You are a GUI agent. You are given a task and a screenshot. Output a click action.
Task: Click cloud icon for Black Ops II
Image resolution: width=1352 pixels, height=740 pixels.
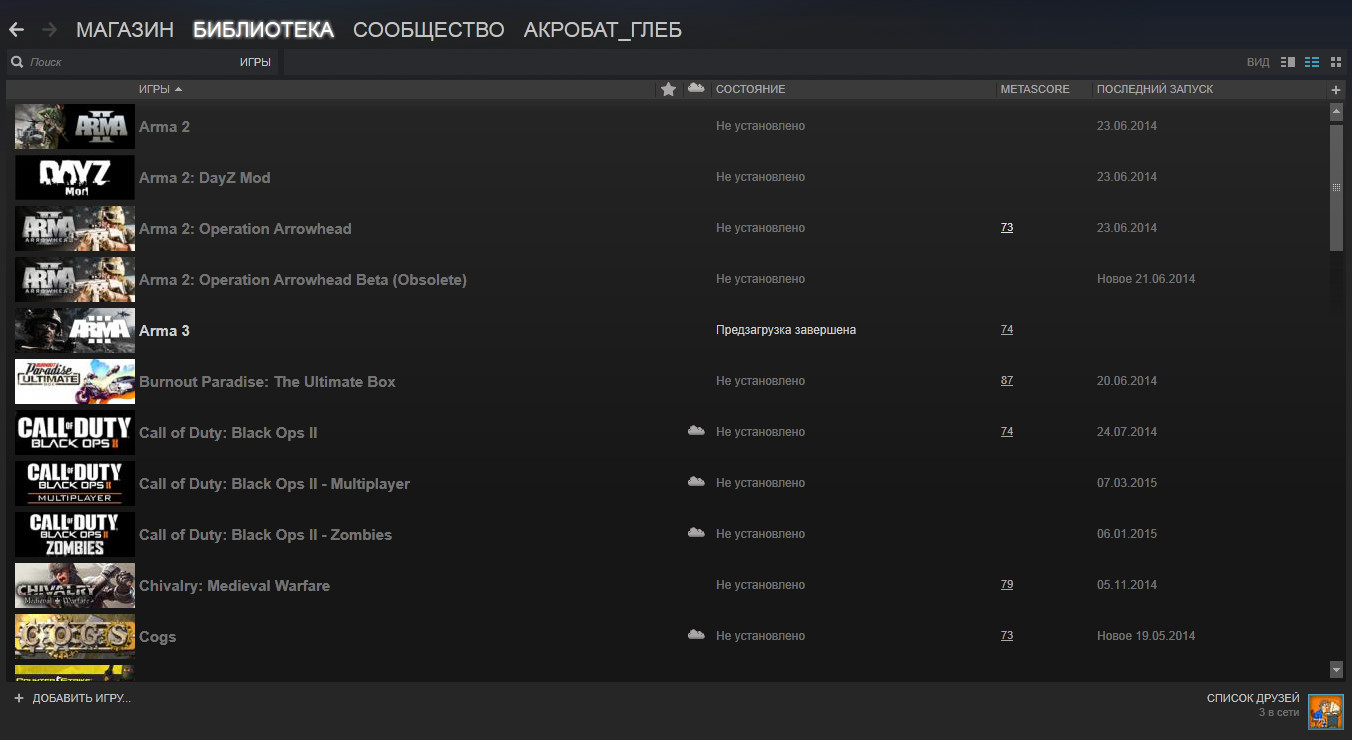tap(696, 431)
